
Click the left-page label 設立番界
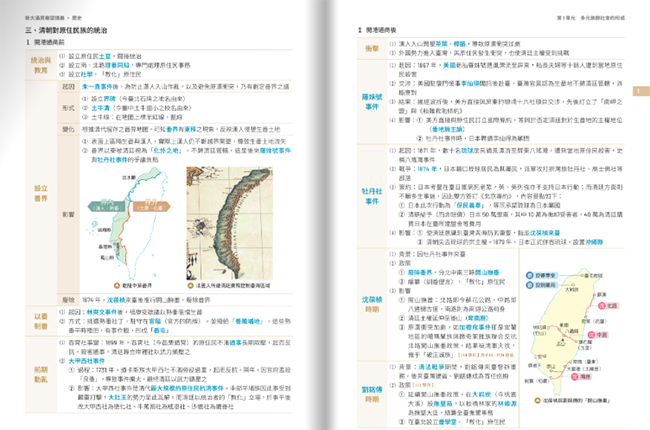click(x=41, y=193)
